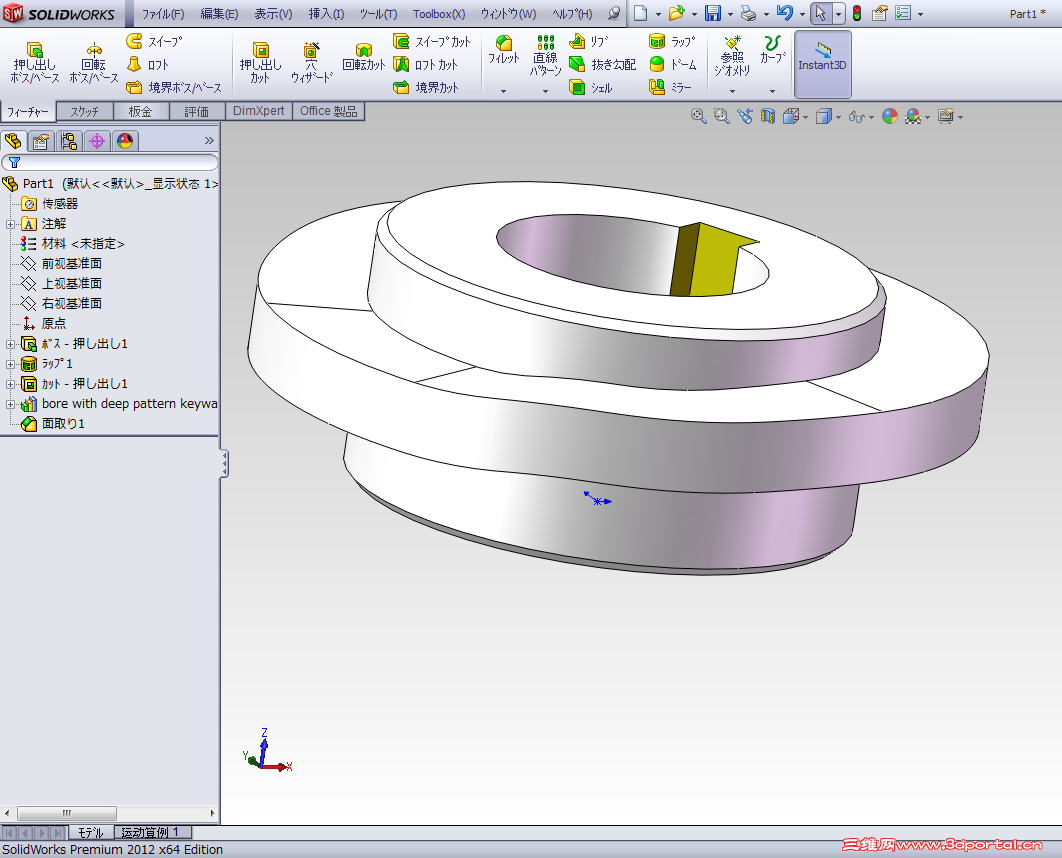The image size is (1062, 858).
Task: Switch to the DimXpert tab
Action: tap(259, 111)
